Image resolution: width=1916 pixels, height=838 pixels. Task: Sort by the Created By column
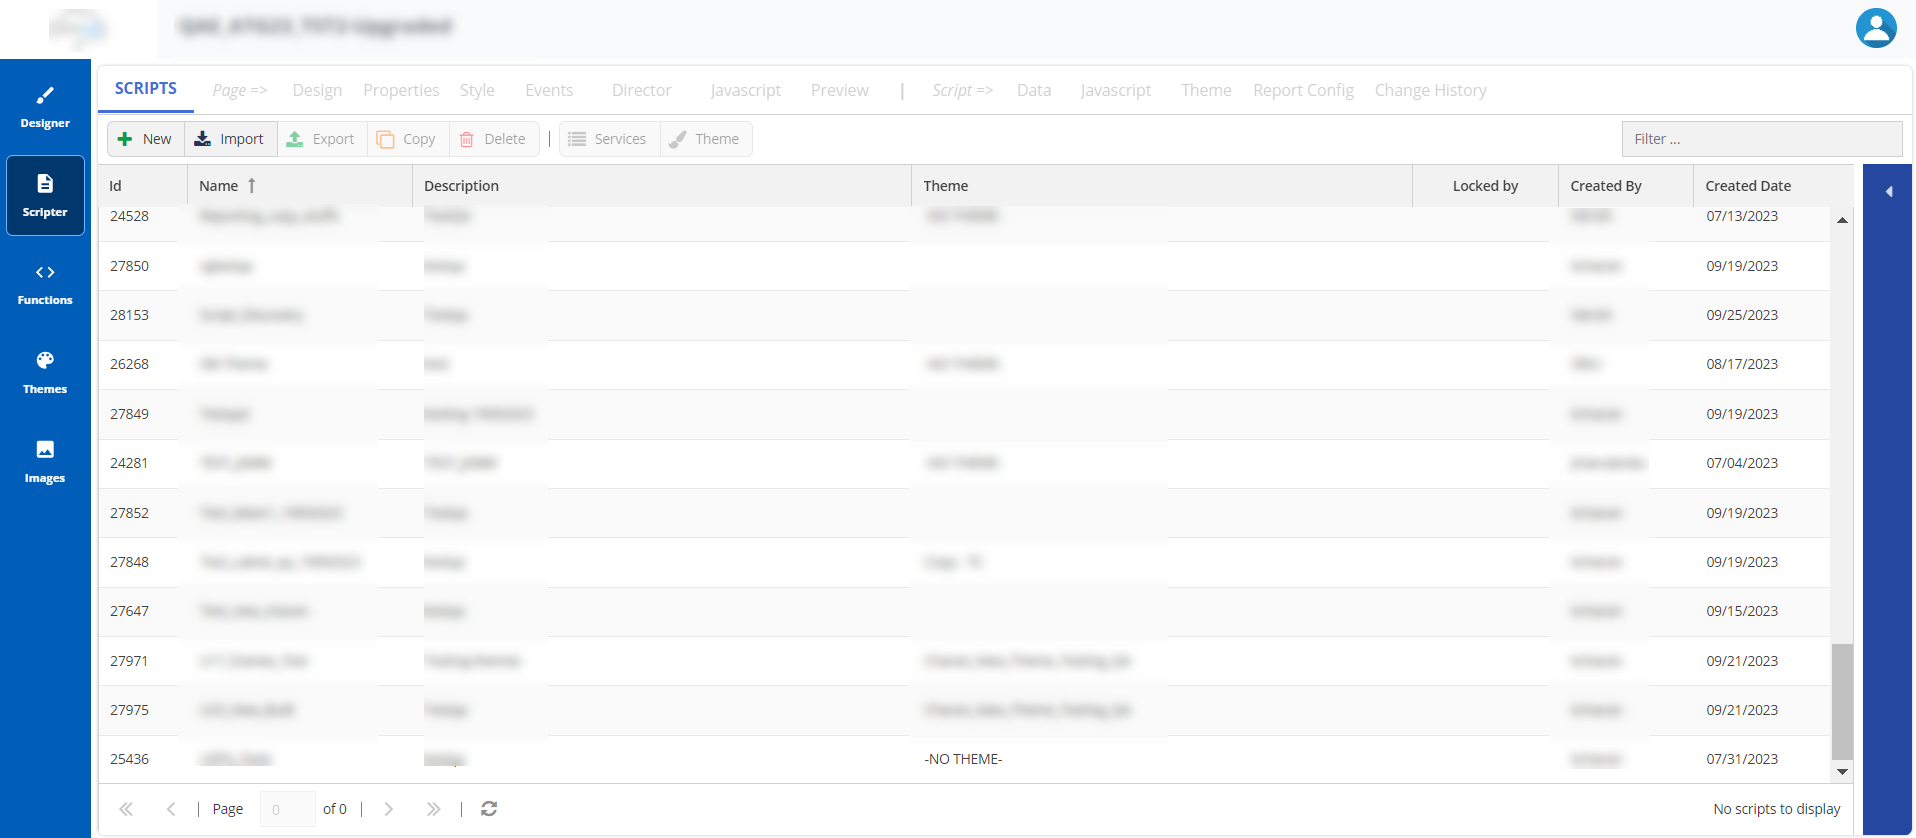click(1626, 186)
